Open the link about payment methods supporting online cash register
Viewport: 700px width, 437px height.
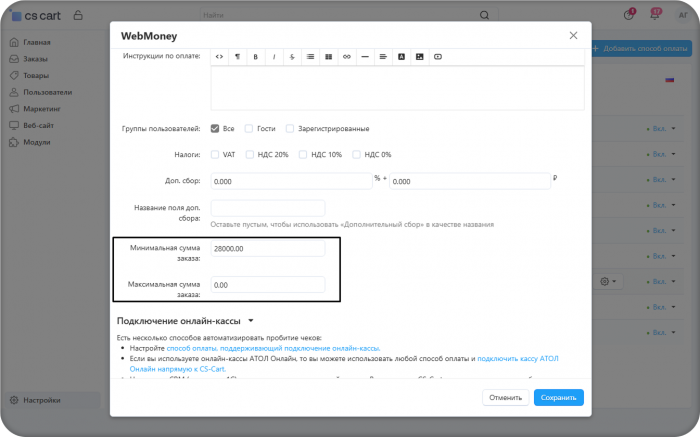point(273,348)
